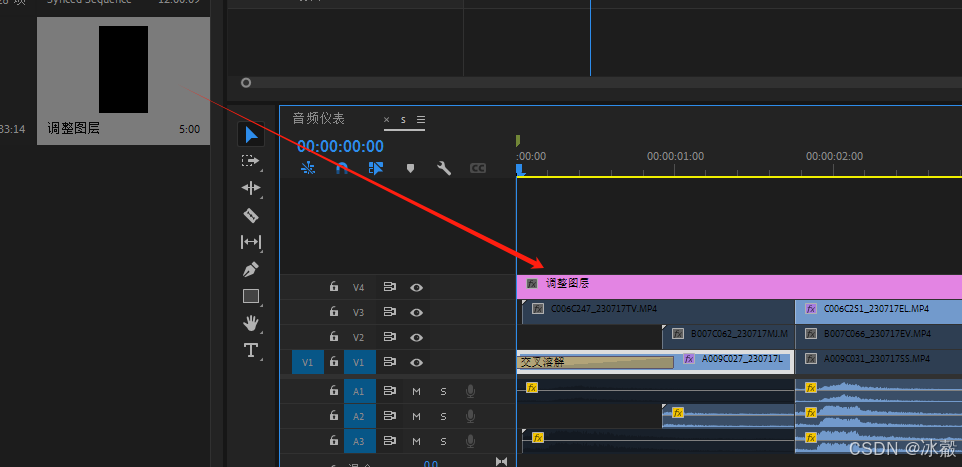Click the zoom scrollbar handle circle
Screen dimensions: 962x467
point(246,82)
